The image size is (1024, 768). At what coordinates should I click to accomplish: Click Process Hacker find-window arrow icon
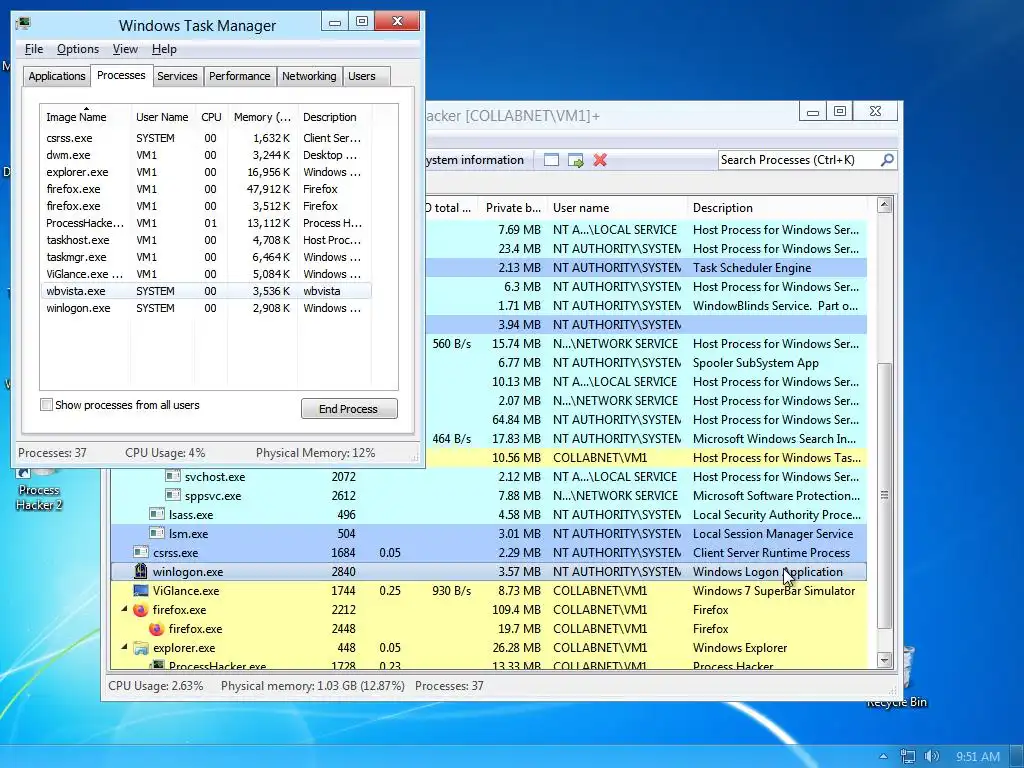click(x=575, y=160)
